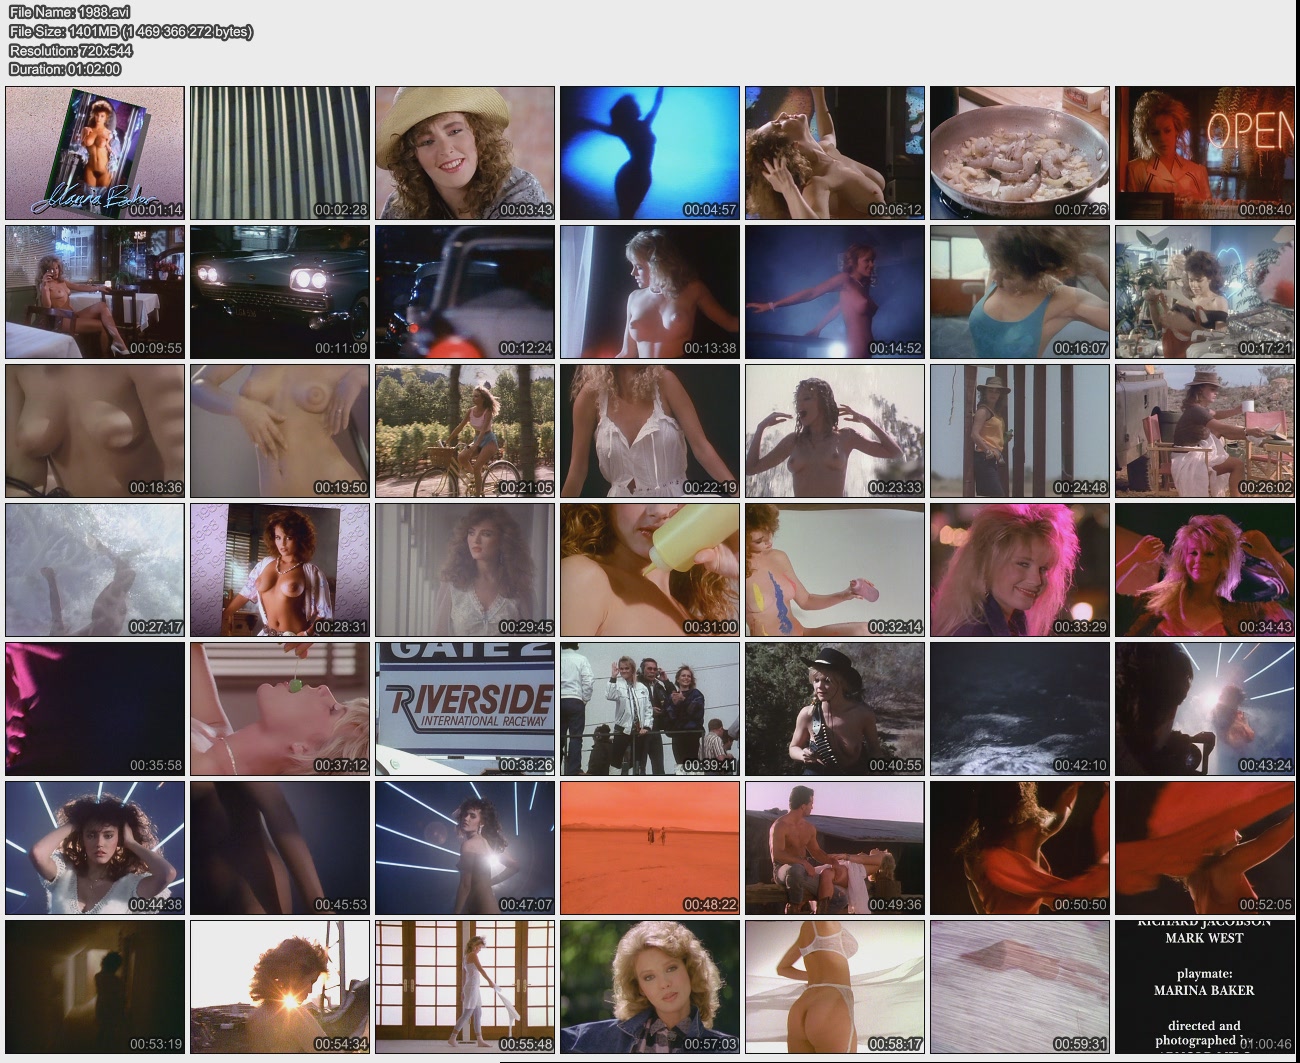Select the straw hat thumbnail at 00:03:43

pos(465,152)
